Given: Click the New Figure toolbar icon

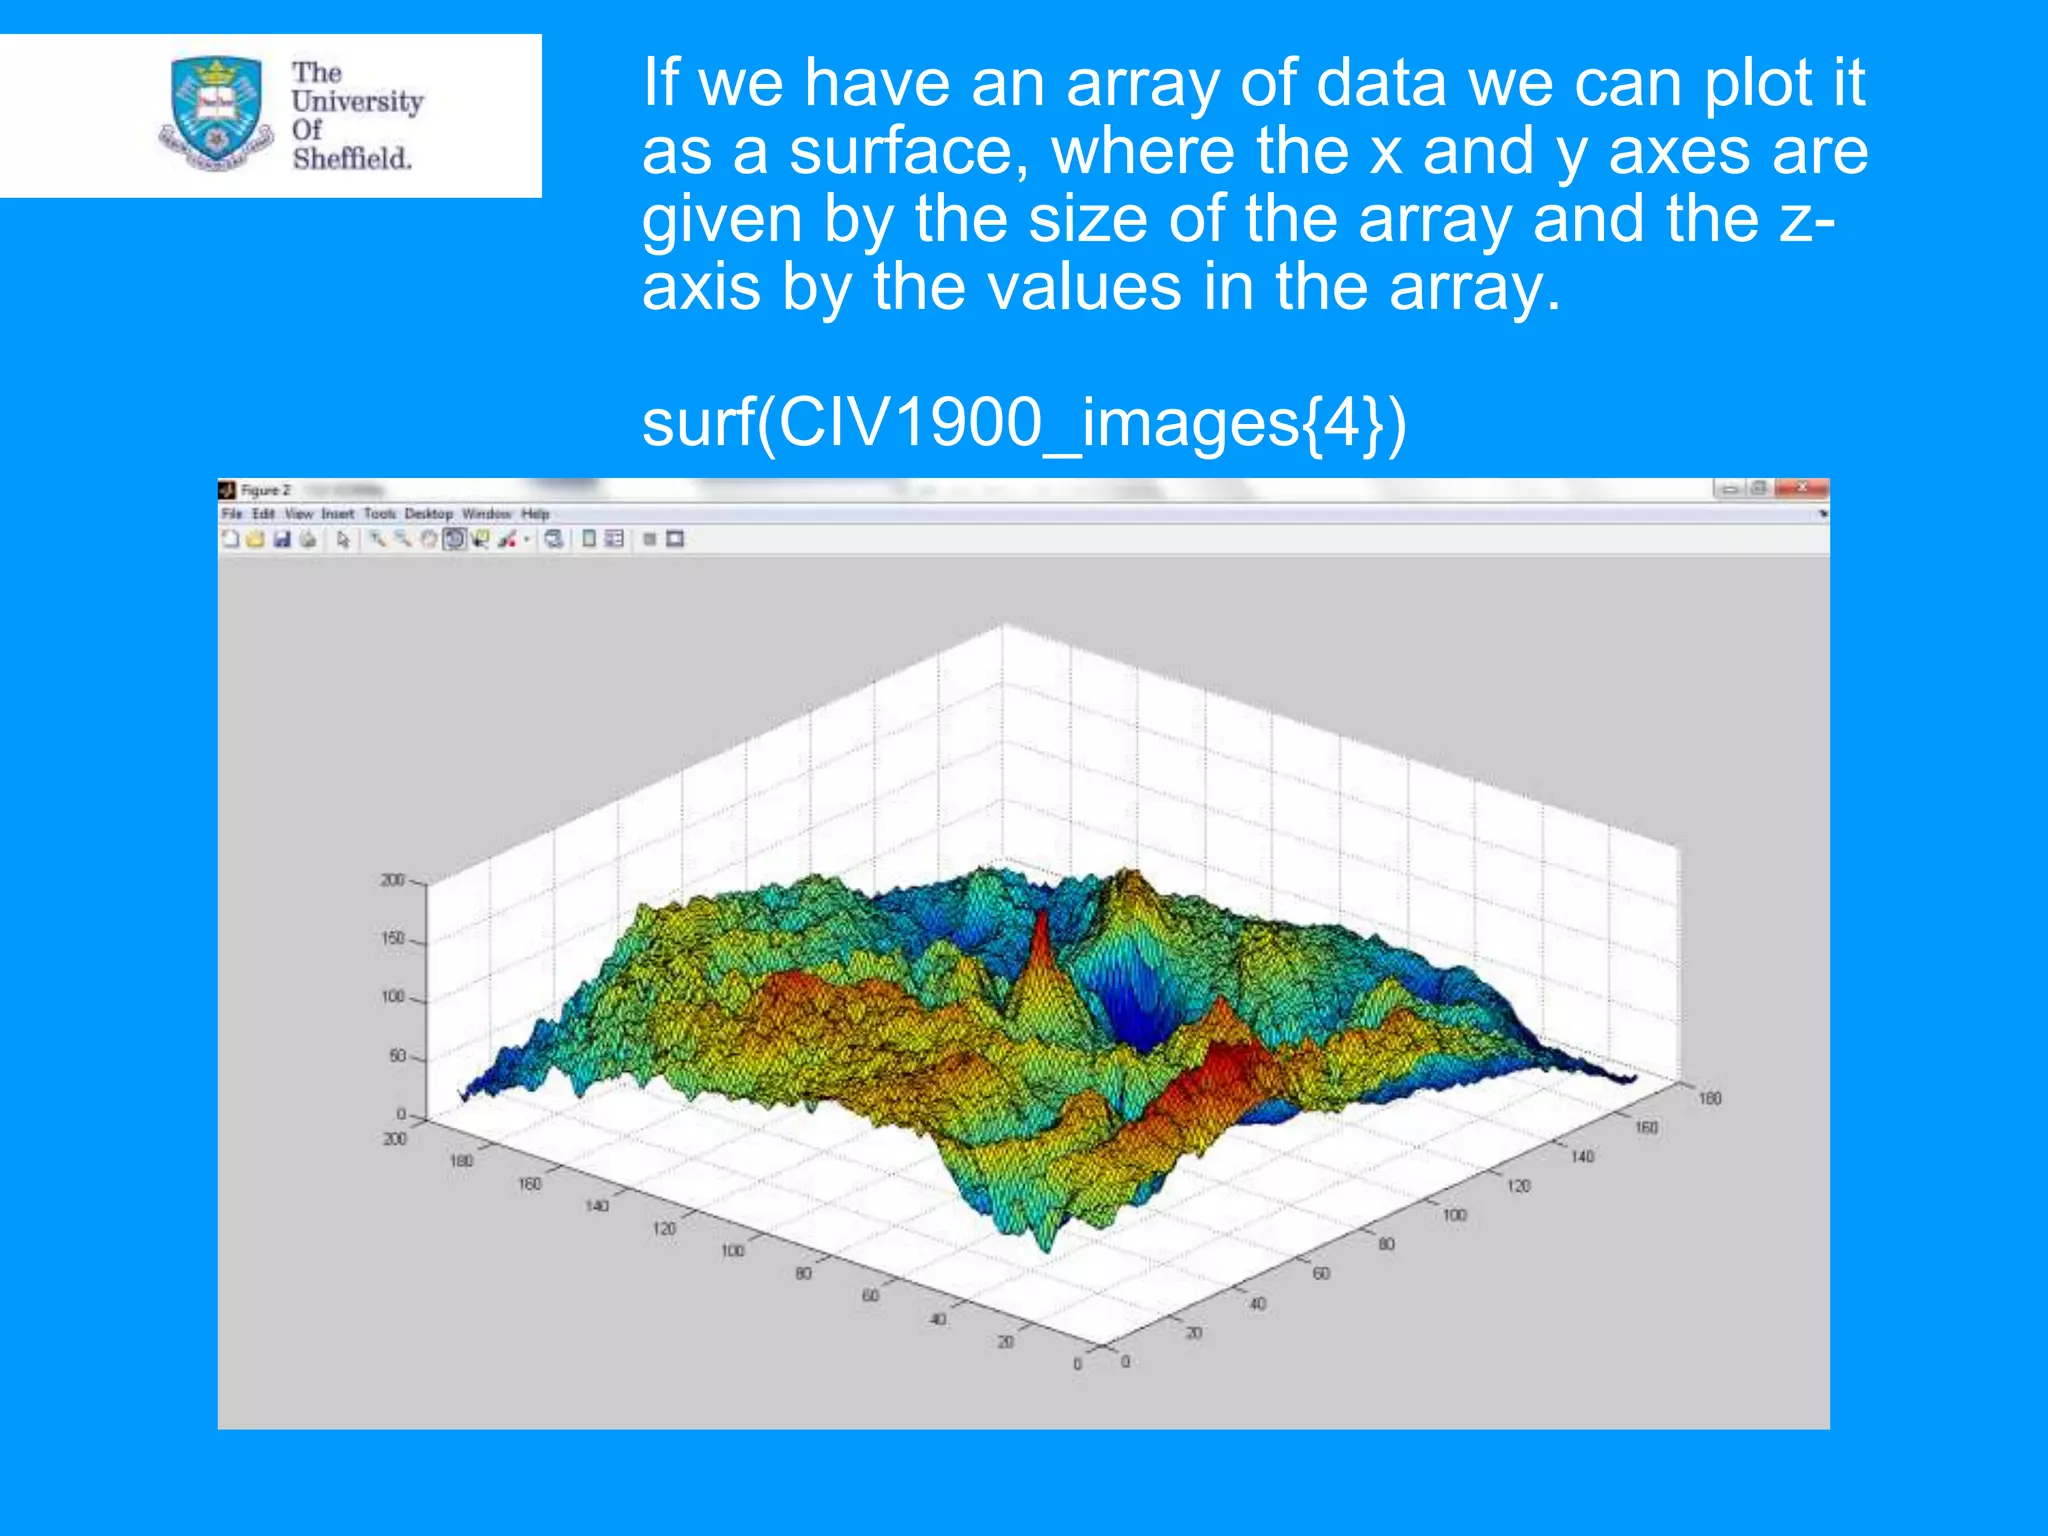Looking at the screenshot, I should point(230,539).
